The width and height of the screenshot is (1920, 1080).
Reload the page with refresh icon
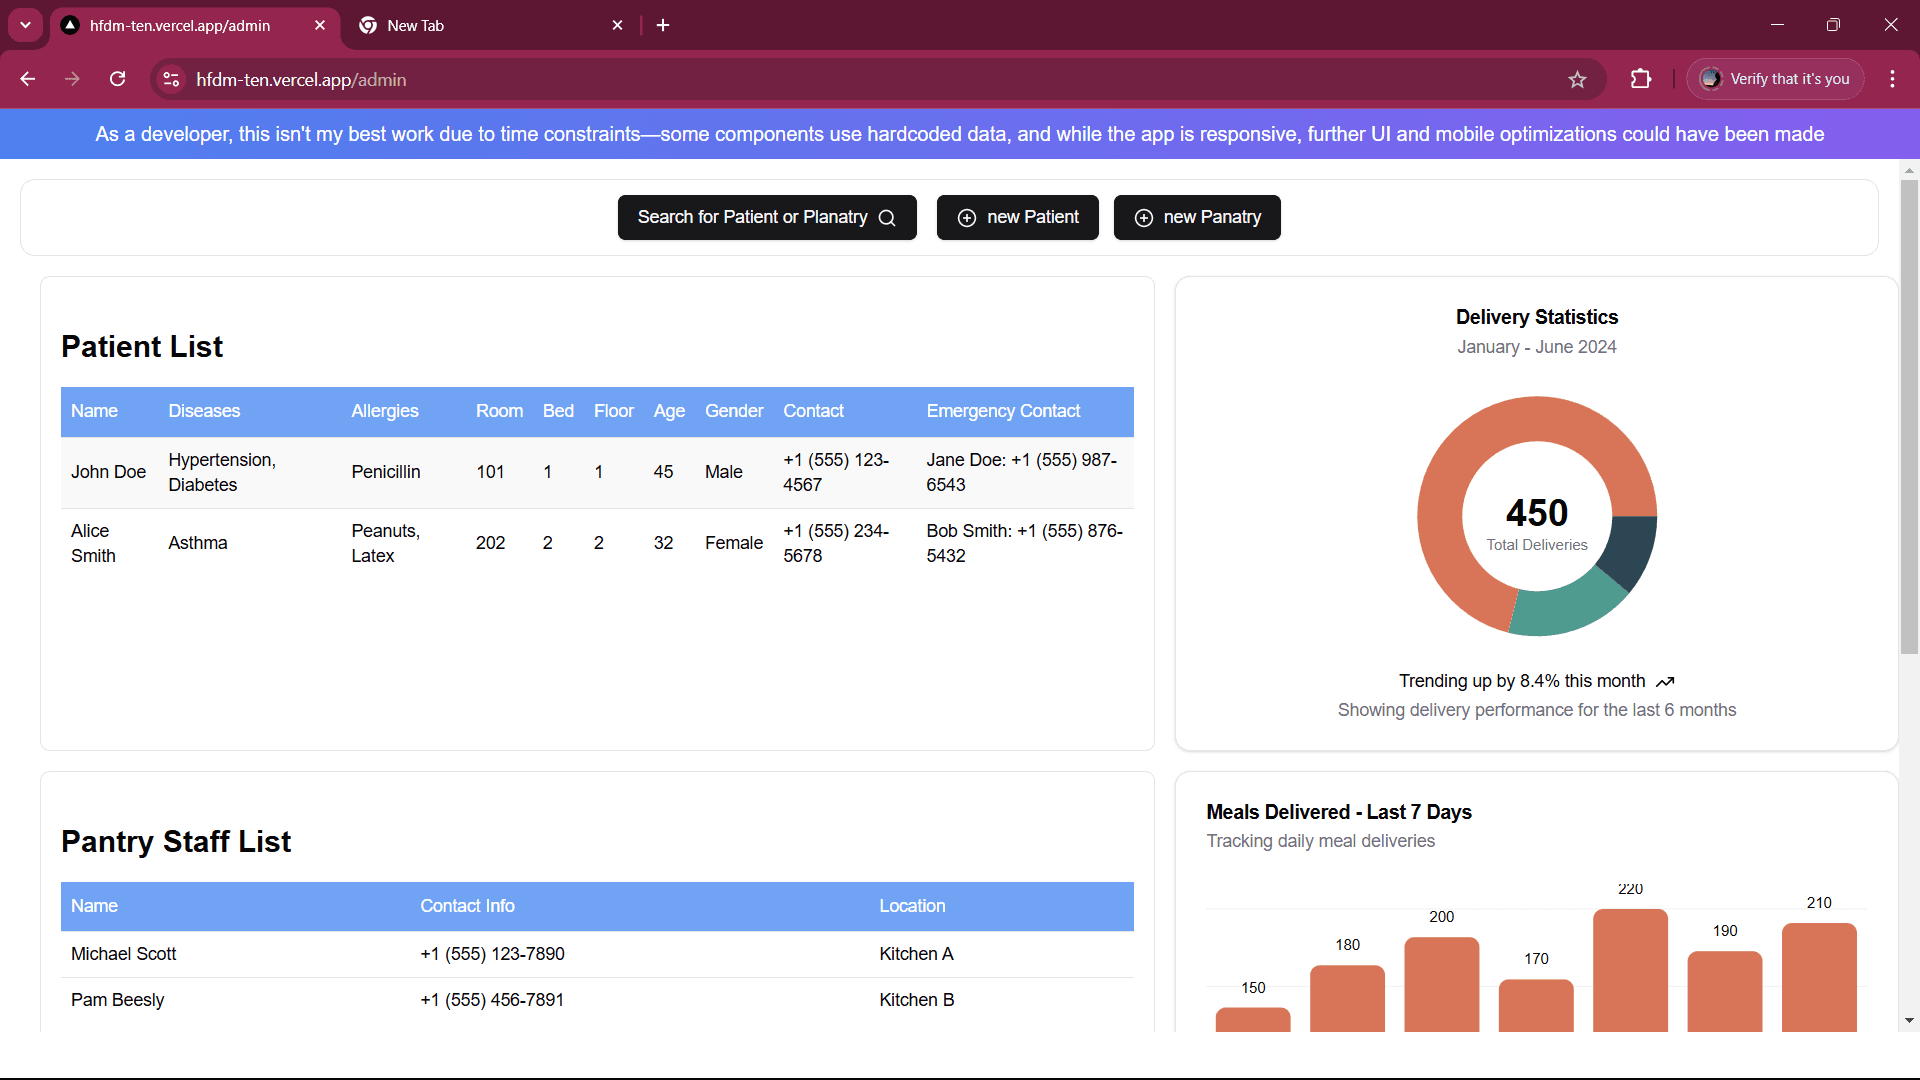117,79
